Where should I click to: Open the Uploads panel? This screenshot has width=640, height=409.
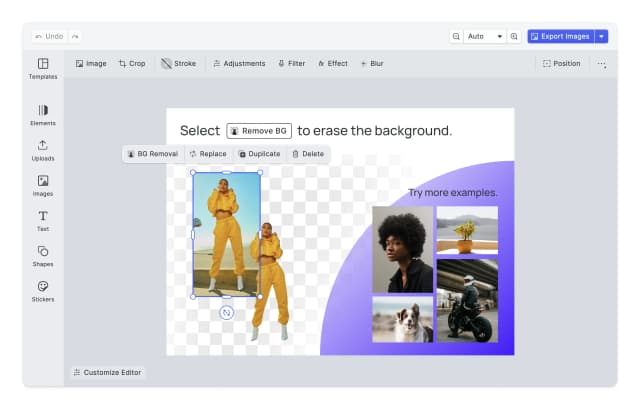[x=43, y=150]
